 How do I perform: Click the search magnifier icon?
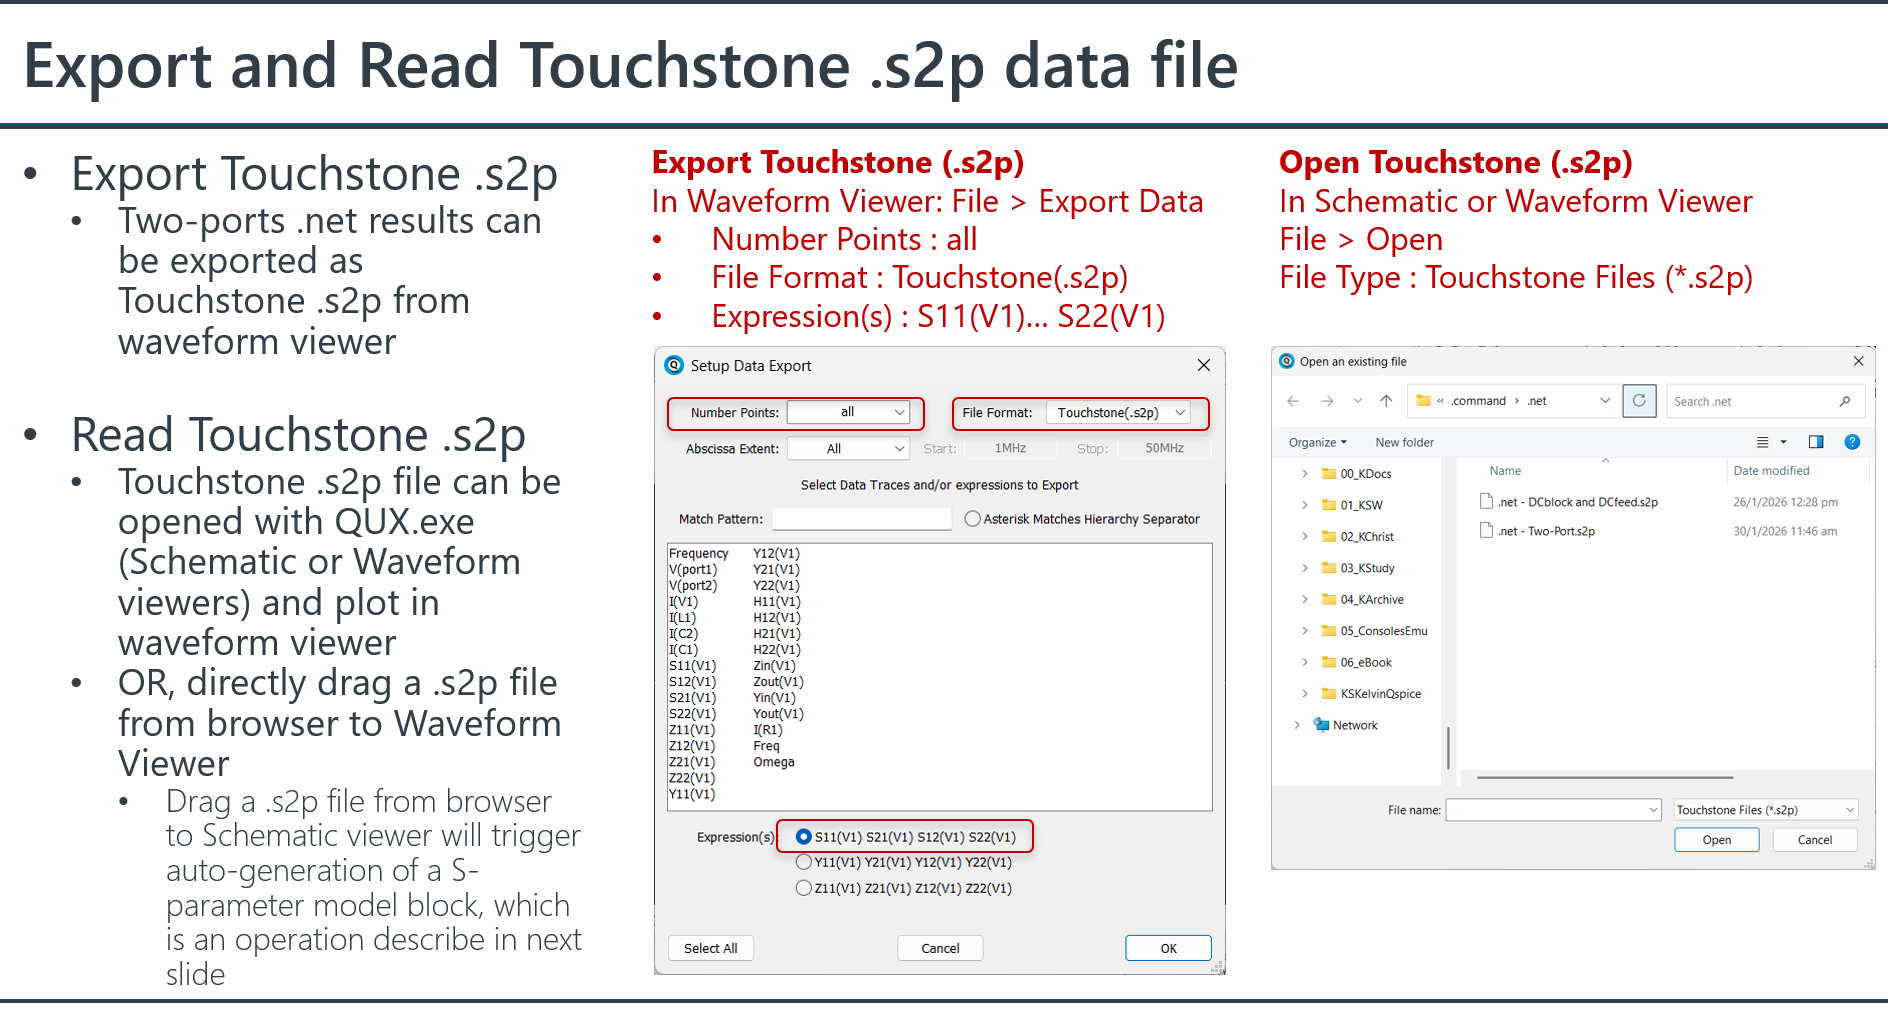tap(1845, 401)
